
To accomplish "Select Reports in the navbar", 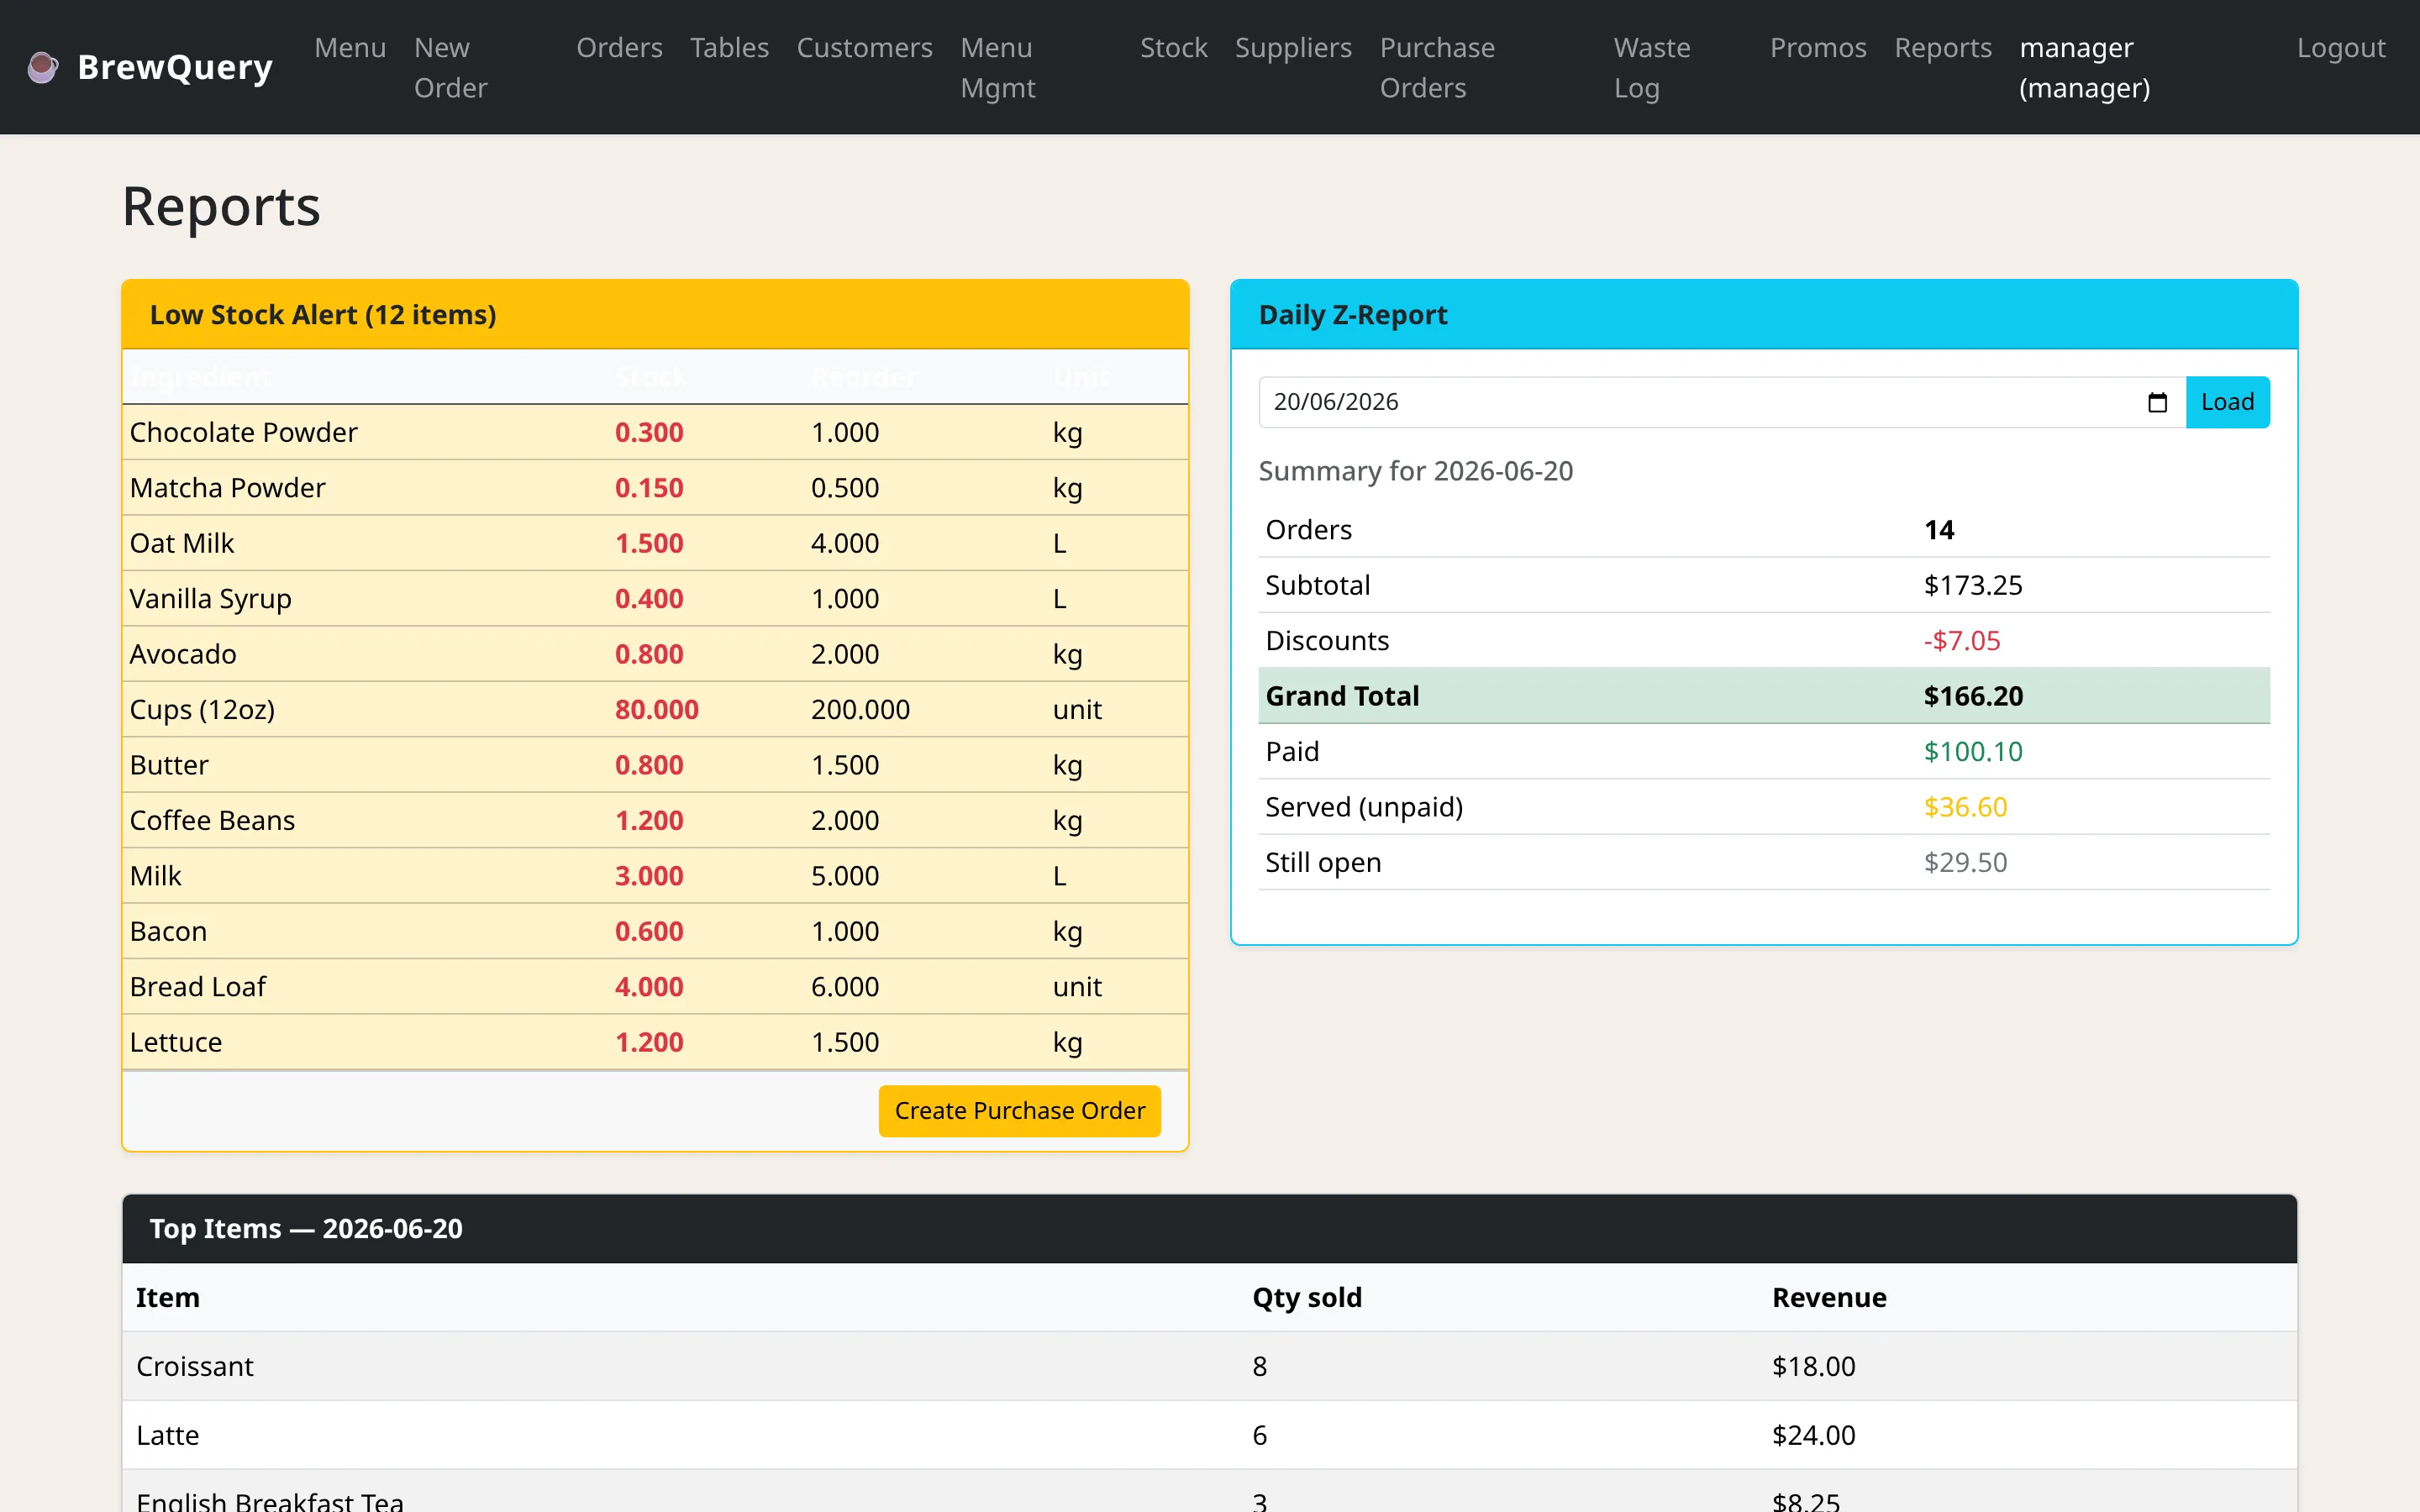I will [1943, 47].
